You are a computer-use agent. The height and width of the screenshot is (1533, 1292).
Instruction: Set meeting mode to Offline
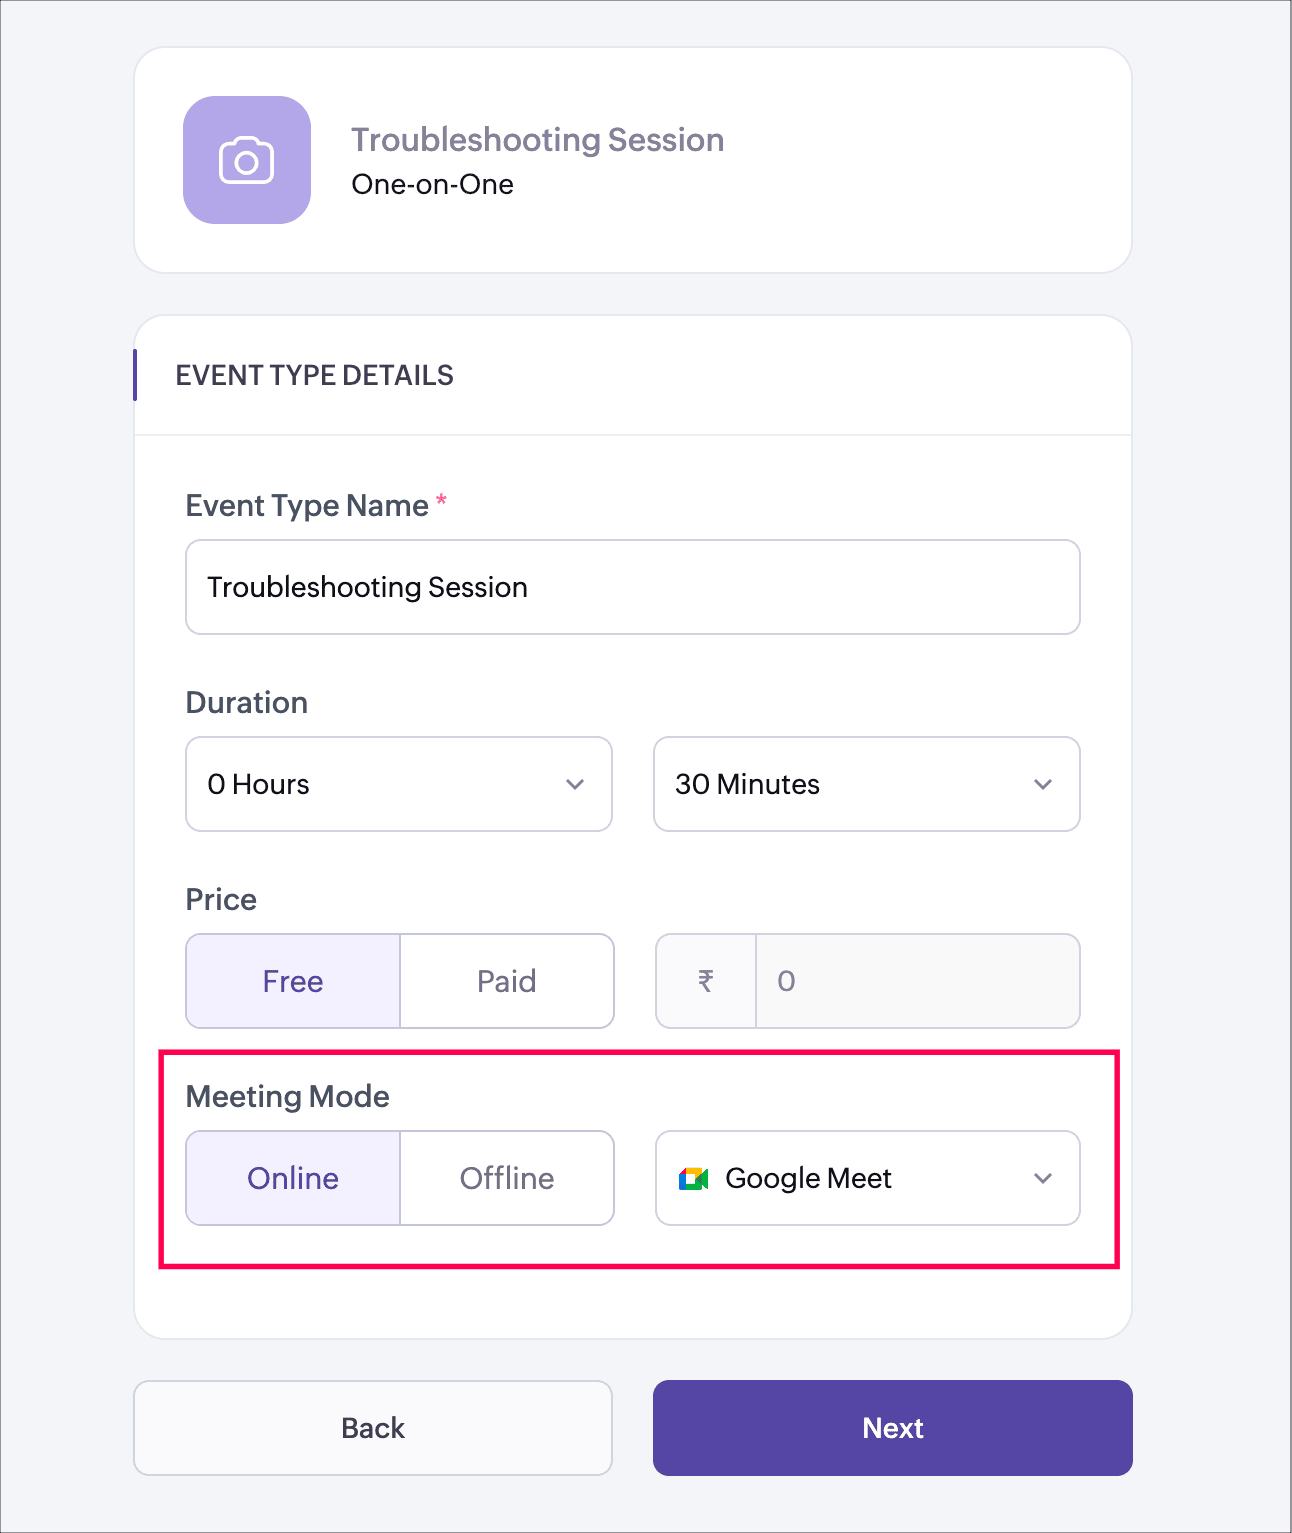[x=507, y=1178]
